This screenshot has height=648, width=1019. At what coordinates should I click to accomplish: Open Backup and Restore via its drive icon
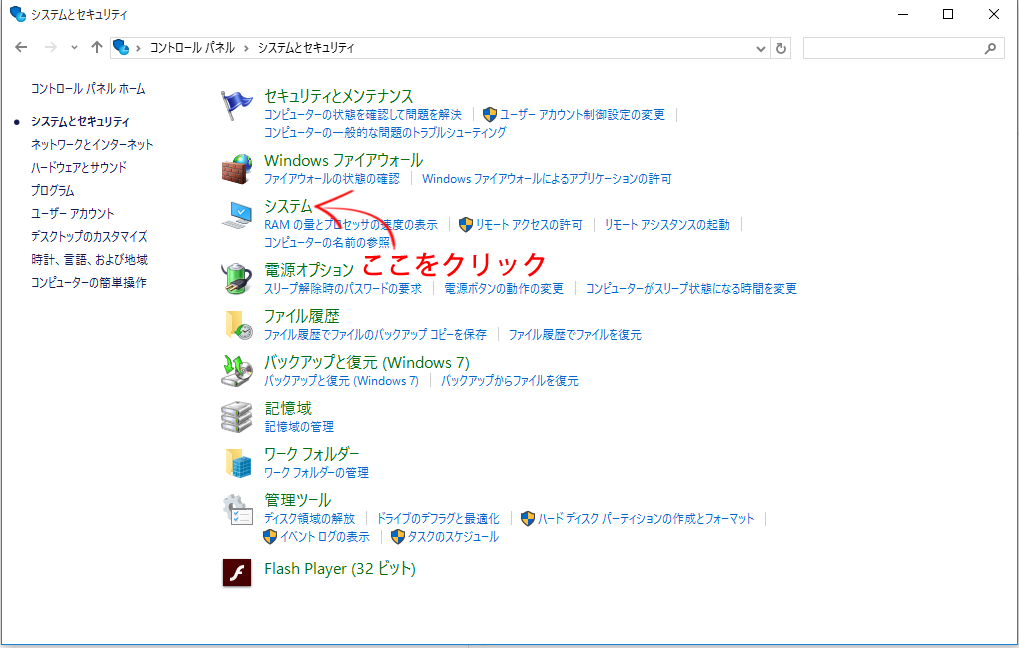click(236, 371)
